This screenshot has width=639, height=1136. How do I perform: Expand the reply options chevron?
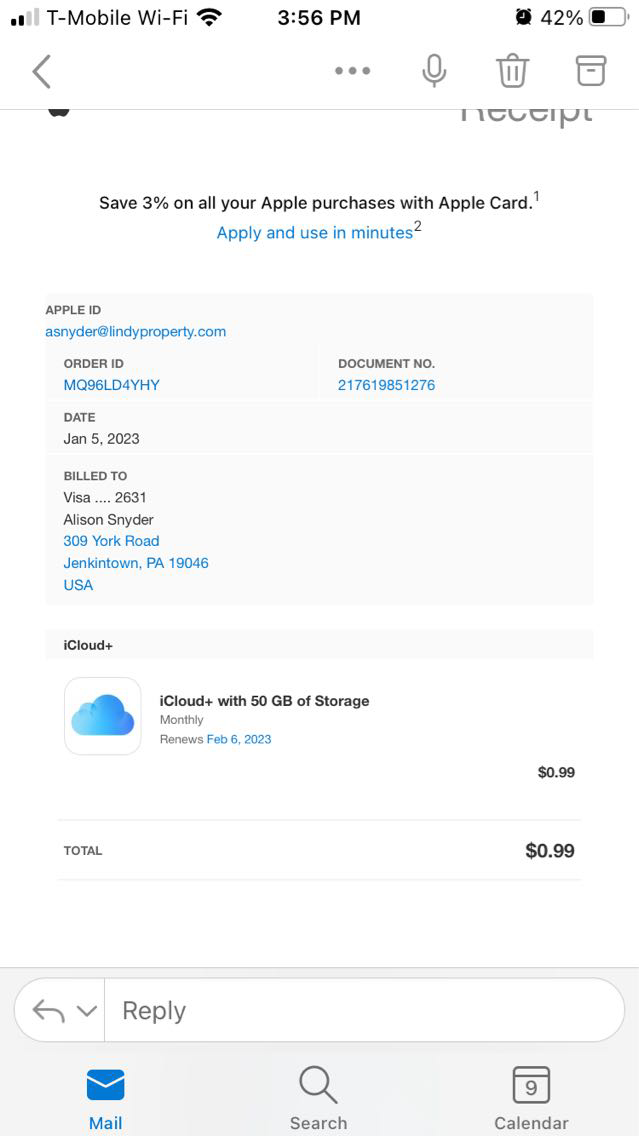click(x=87, y=1011)
